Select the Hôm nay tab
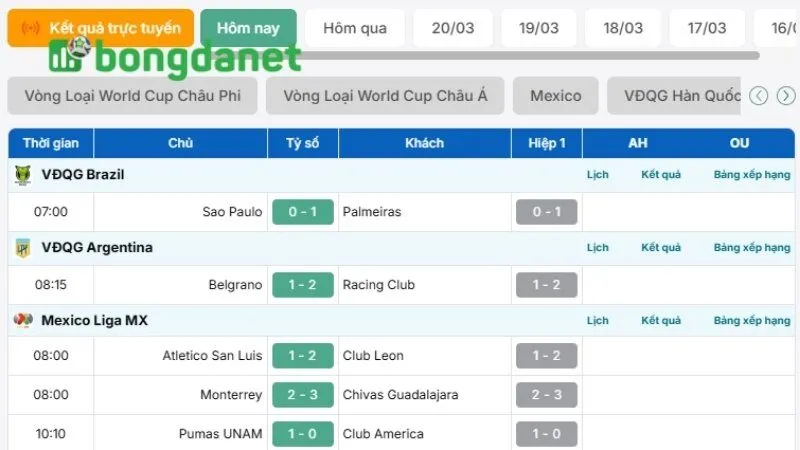800x450 pixels. coord(248,28)
